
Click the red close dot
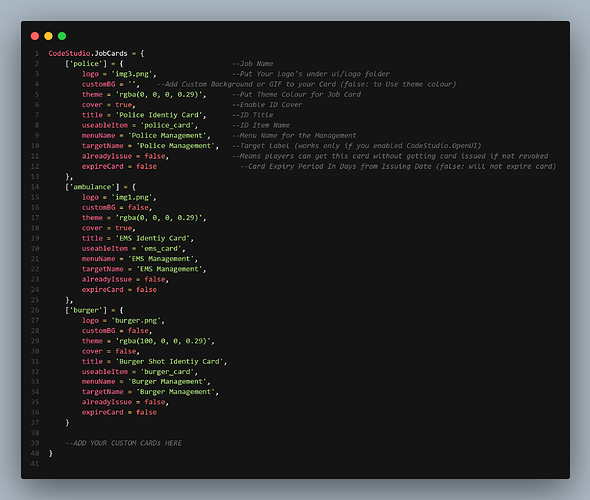tap(35, 36)
